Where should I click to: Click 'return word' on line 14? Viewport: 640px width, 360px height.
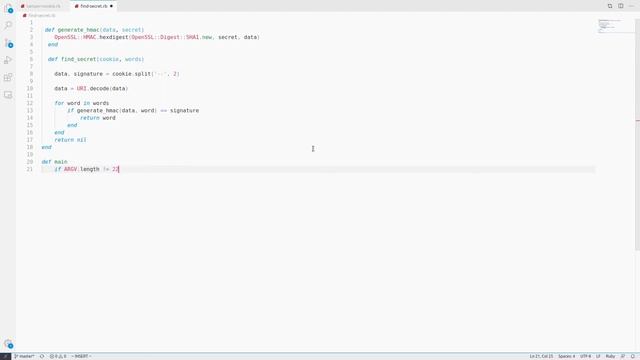point(98,118)
